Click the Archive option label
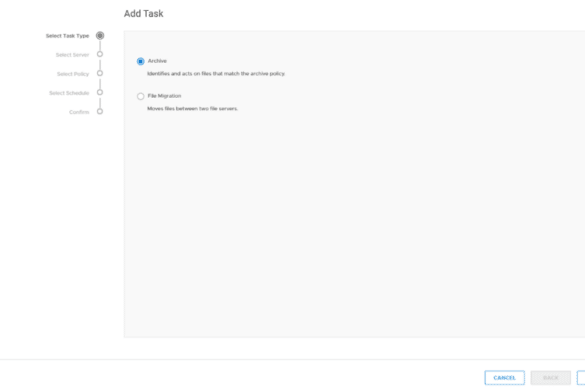Screen dimensions: 585x390 157,61
